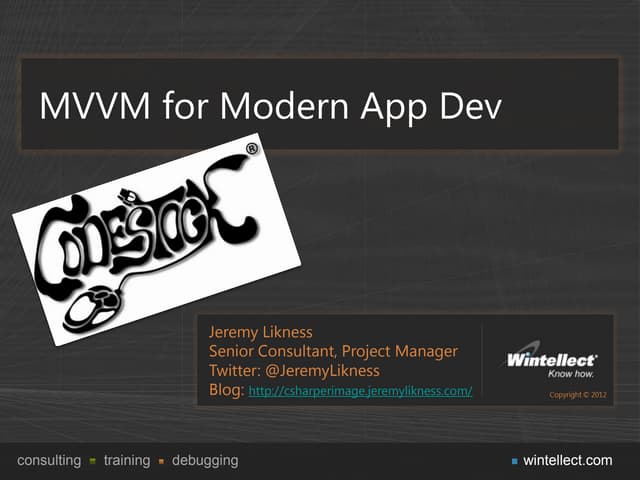This screenshot has height=480, width=640.
Task: Click the 'consulting' footer text
Action: 49,460
